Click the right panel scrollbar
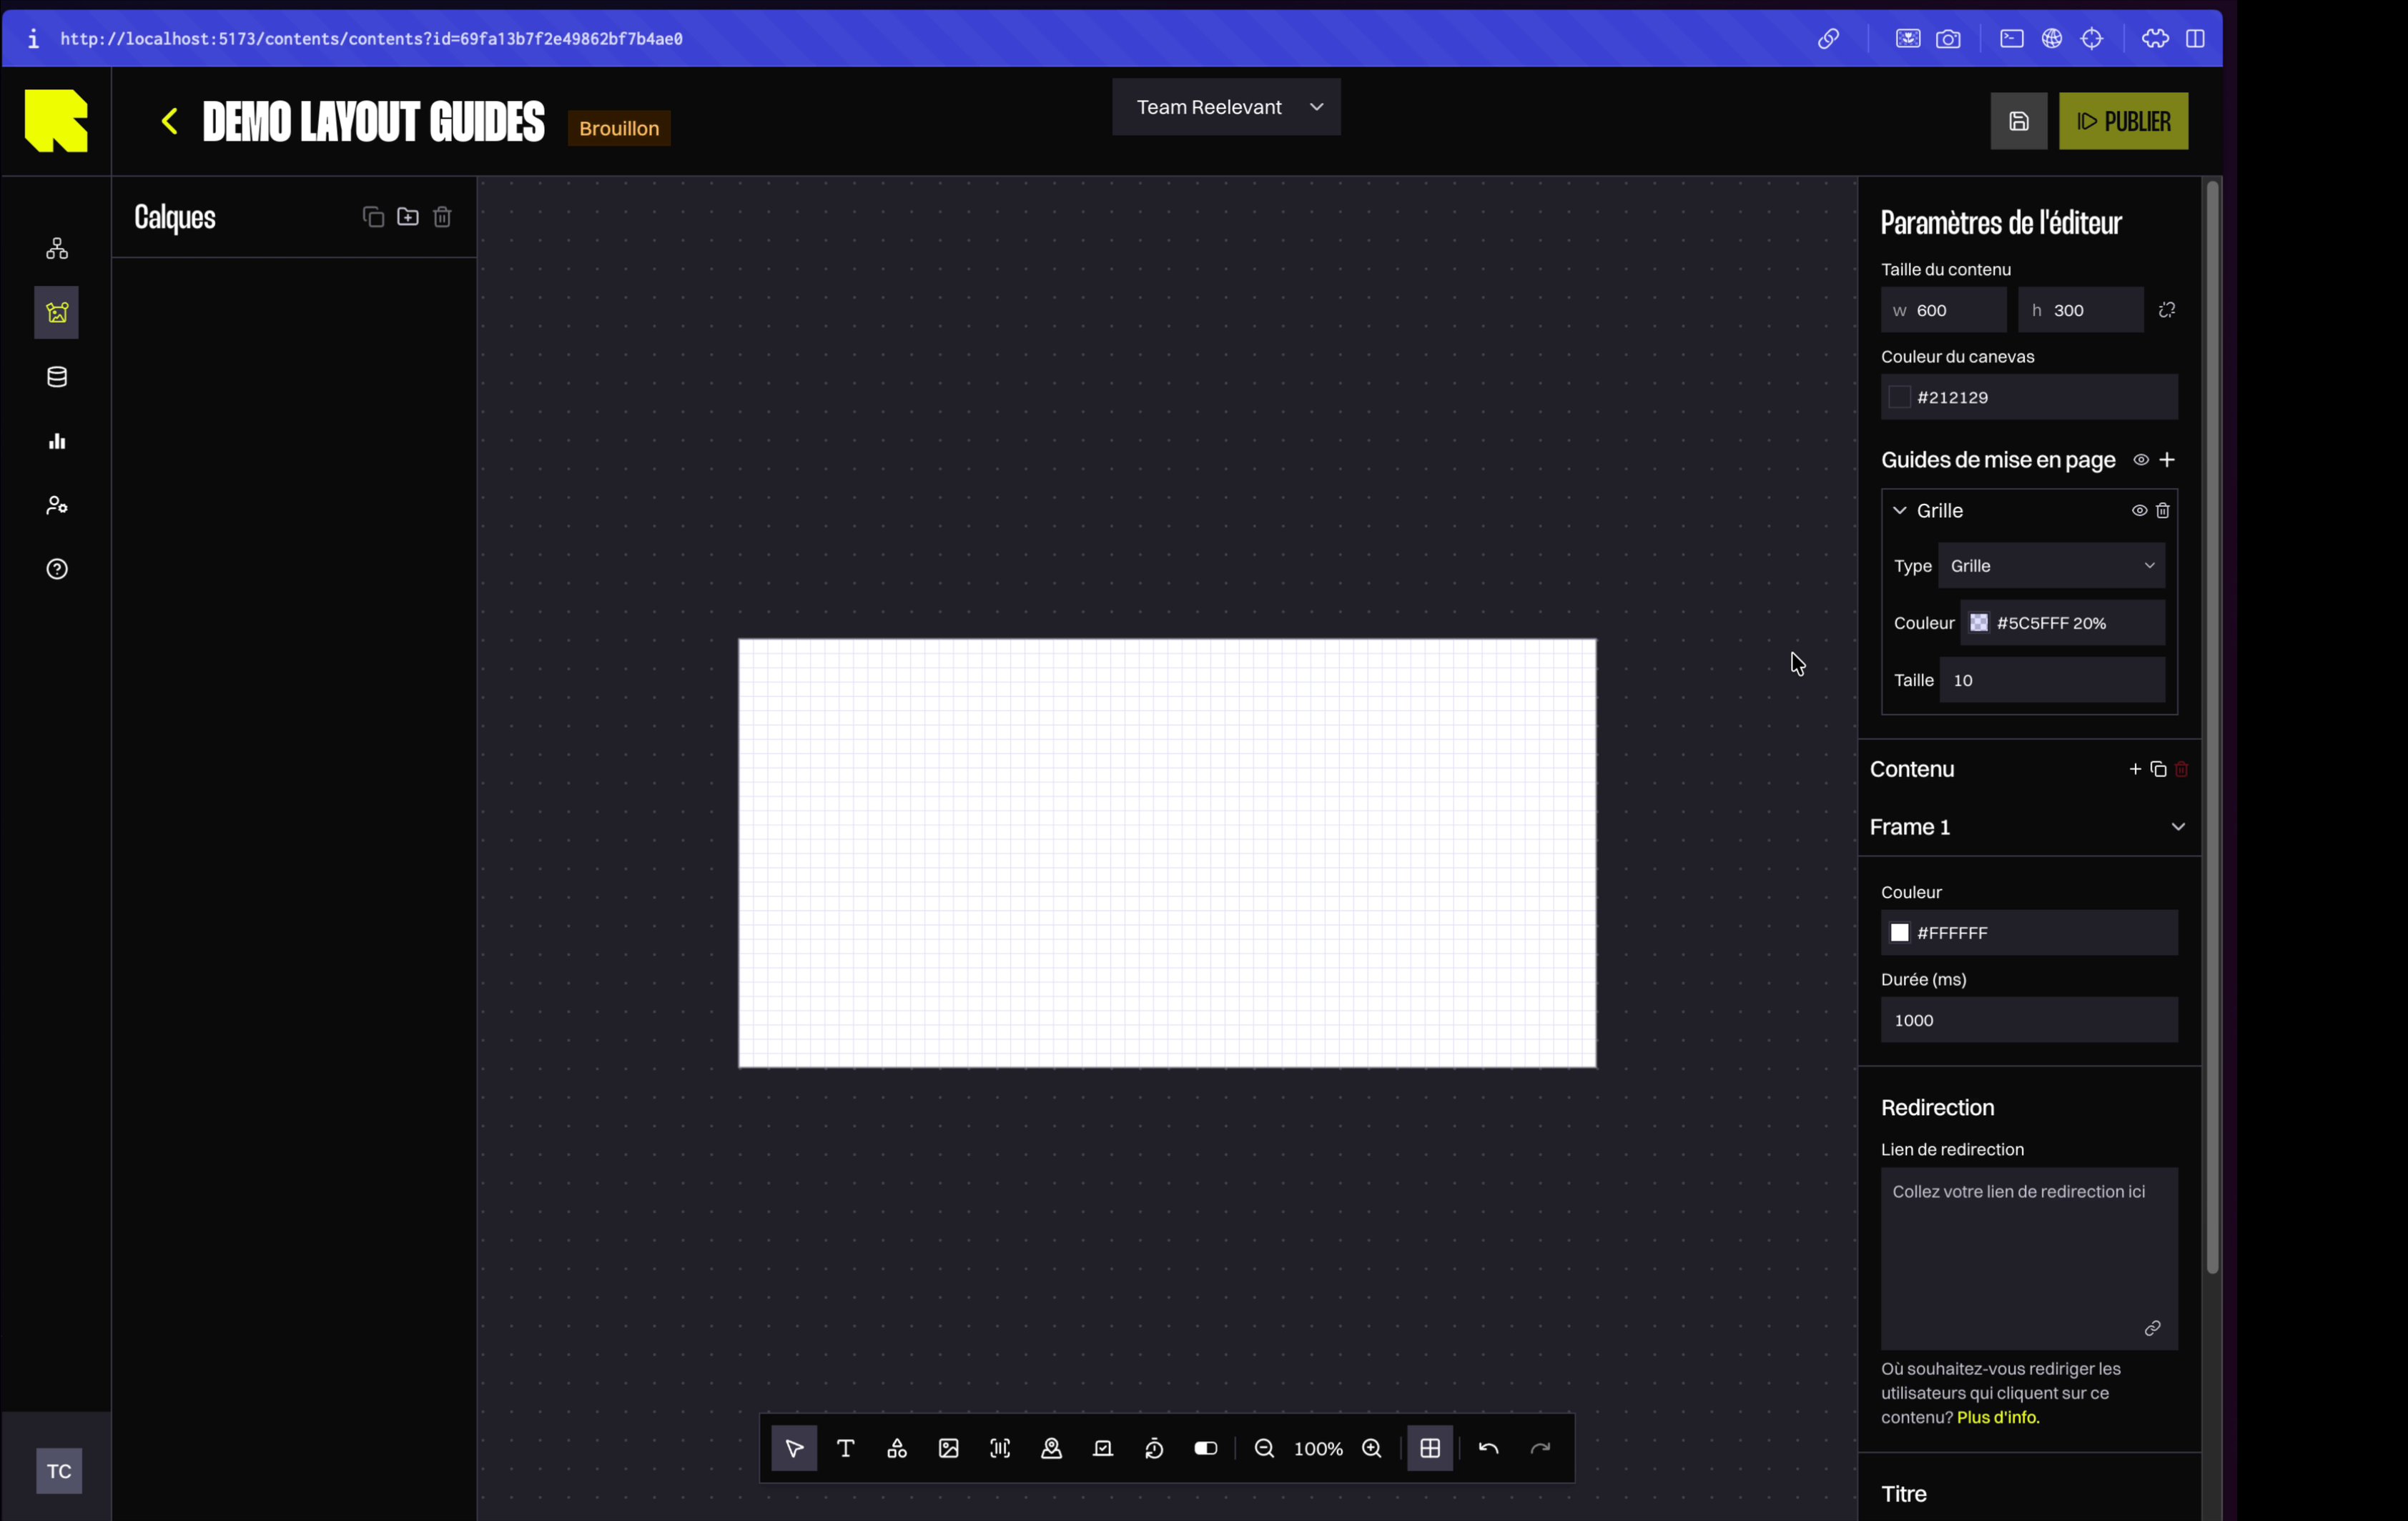The image size is (2408, 1521). [x=2212, y=727]
